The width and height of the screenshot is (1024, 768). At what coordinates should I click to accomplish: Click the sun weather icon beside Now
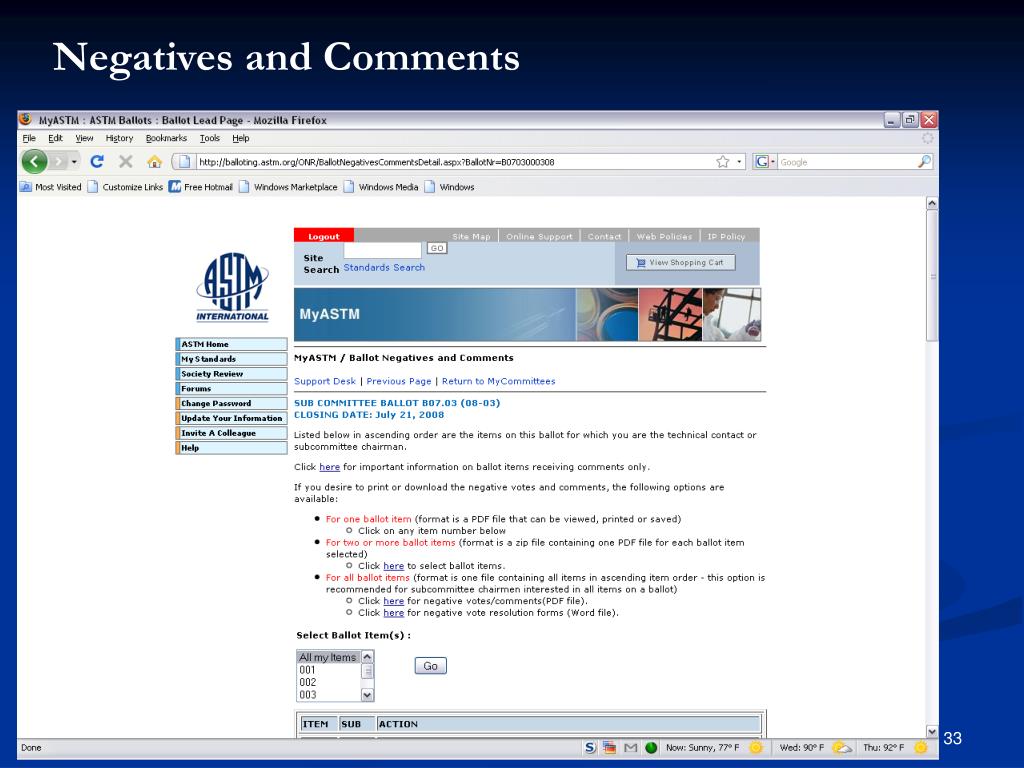click(756, 748)
